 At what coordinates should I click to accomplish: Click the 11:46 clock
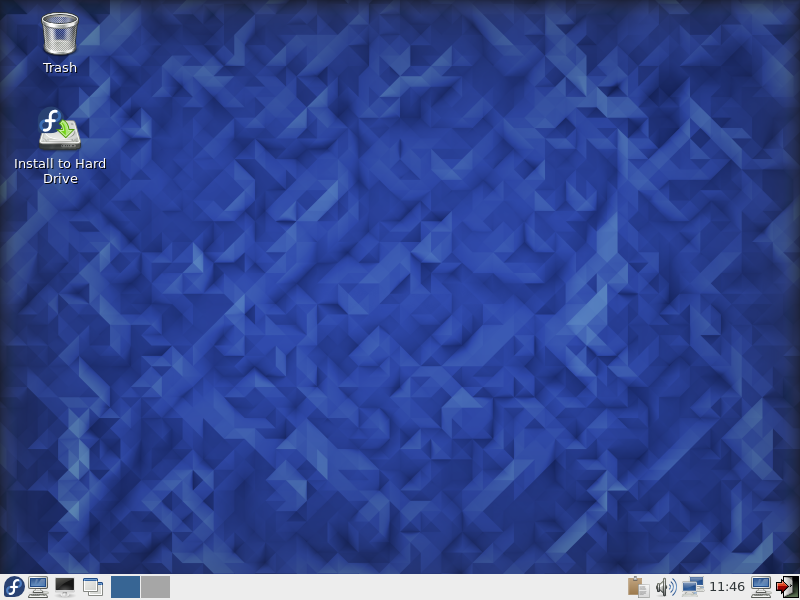[727, 587]
